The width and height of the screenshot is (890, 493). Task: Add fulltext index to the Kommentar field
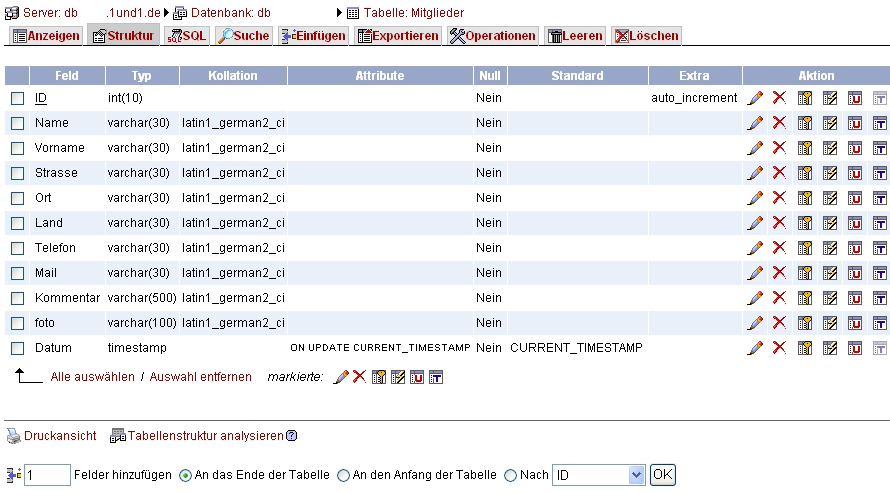[x=880, y=298]
